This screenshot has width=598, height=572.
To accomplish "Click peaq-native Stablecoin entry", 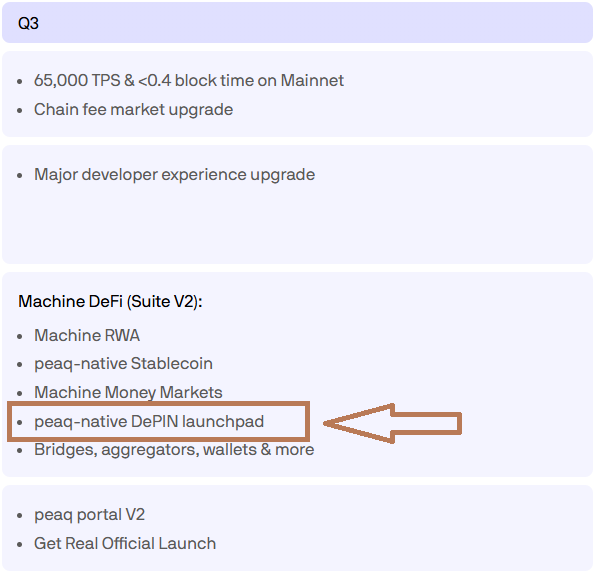I will tap(123, 364).
